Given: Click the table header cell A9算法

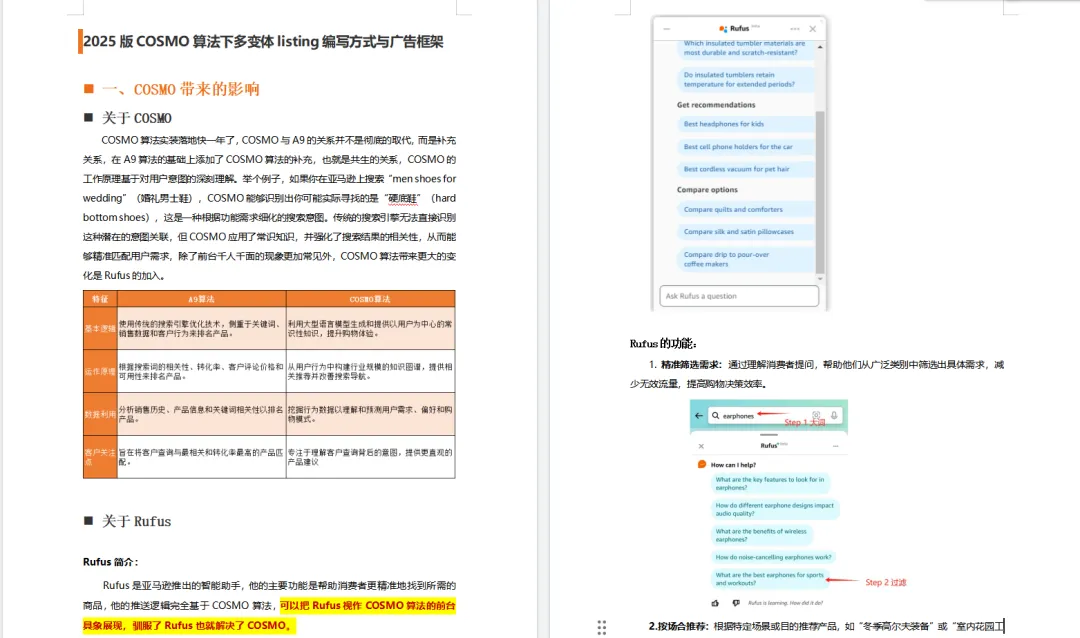Looking at the screenshot, I should (x=201, y=299).
